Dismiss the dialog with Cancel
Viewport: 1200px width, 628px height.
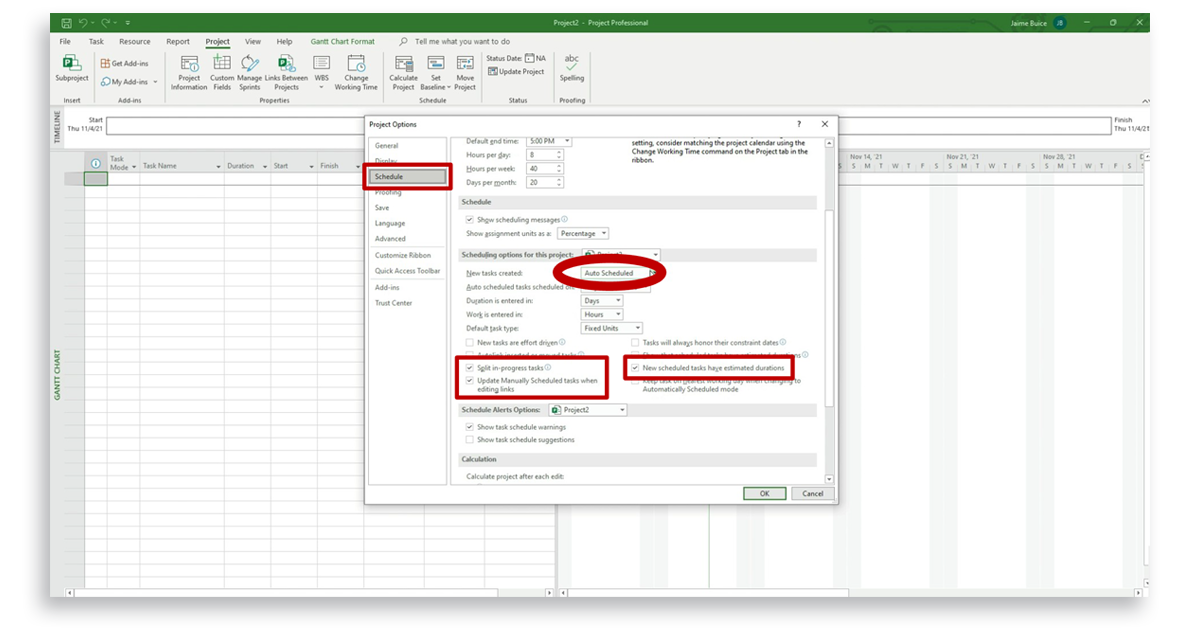tap(812, 493)
